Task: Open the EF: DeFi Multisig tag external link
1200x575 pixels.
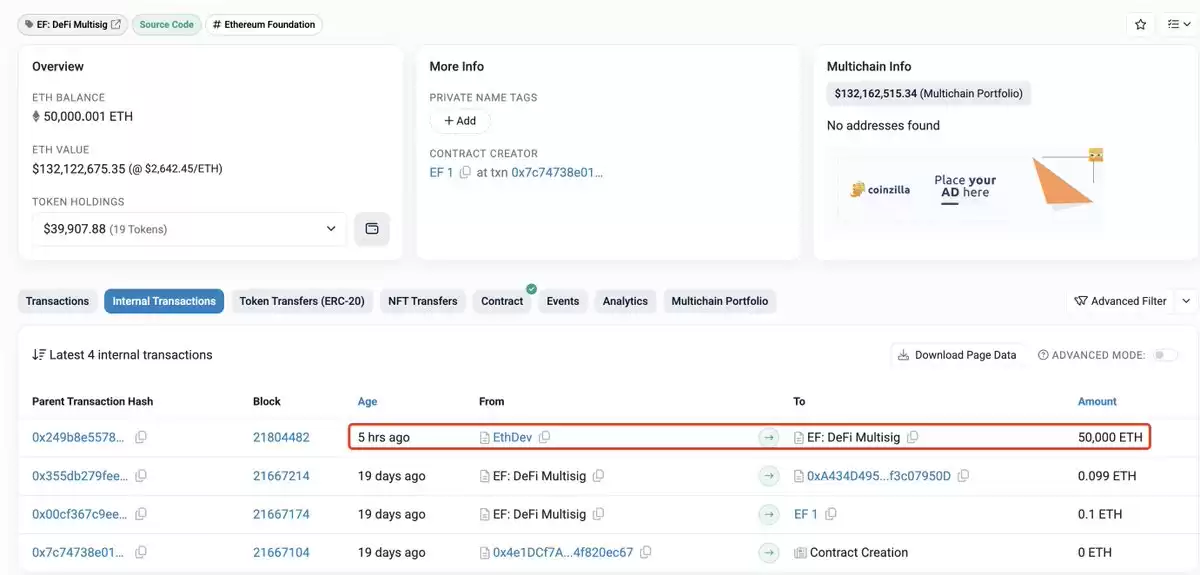Action: point(116,24)
